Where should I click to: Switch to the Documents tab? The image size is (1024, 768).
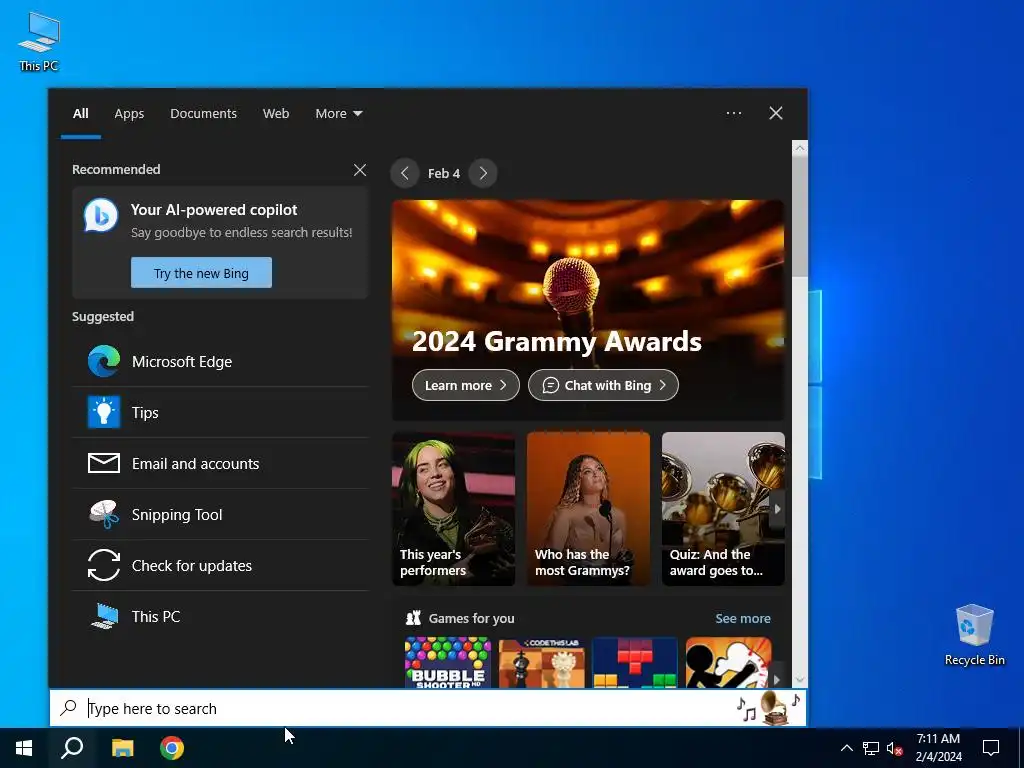203,114
